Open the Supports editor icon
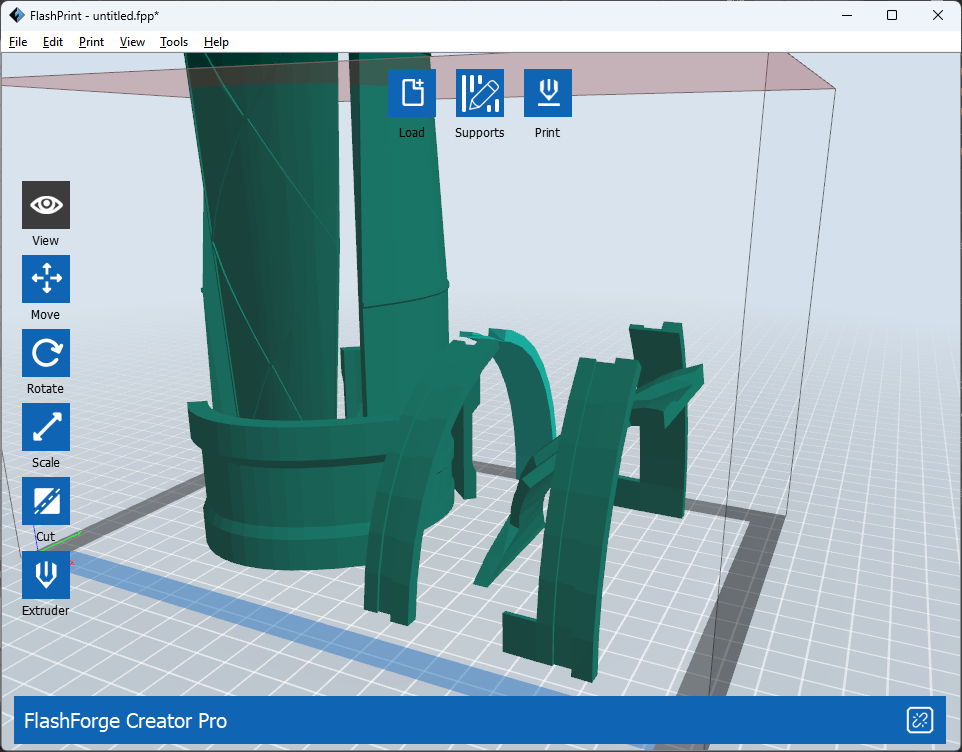The image size is (962, 752). point(480,93)
